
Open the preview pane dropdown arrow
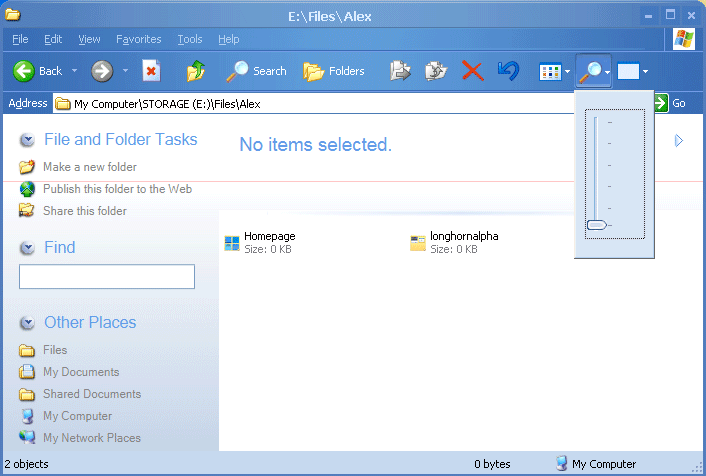[x=645, y=71]
